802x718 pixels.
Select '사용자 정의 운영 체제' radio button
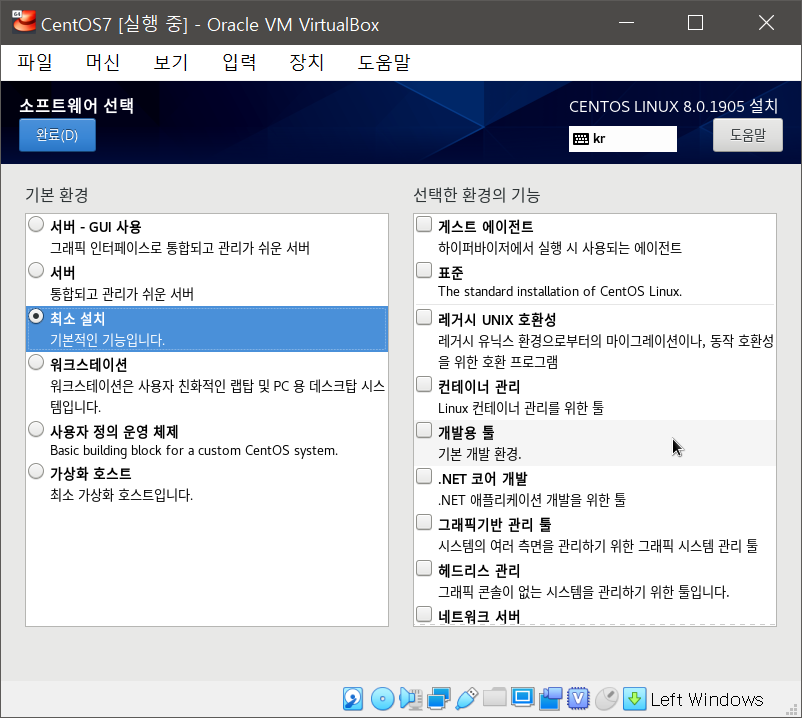36,429
